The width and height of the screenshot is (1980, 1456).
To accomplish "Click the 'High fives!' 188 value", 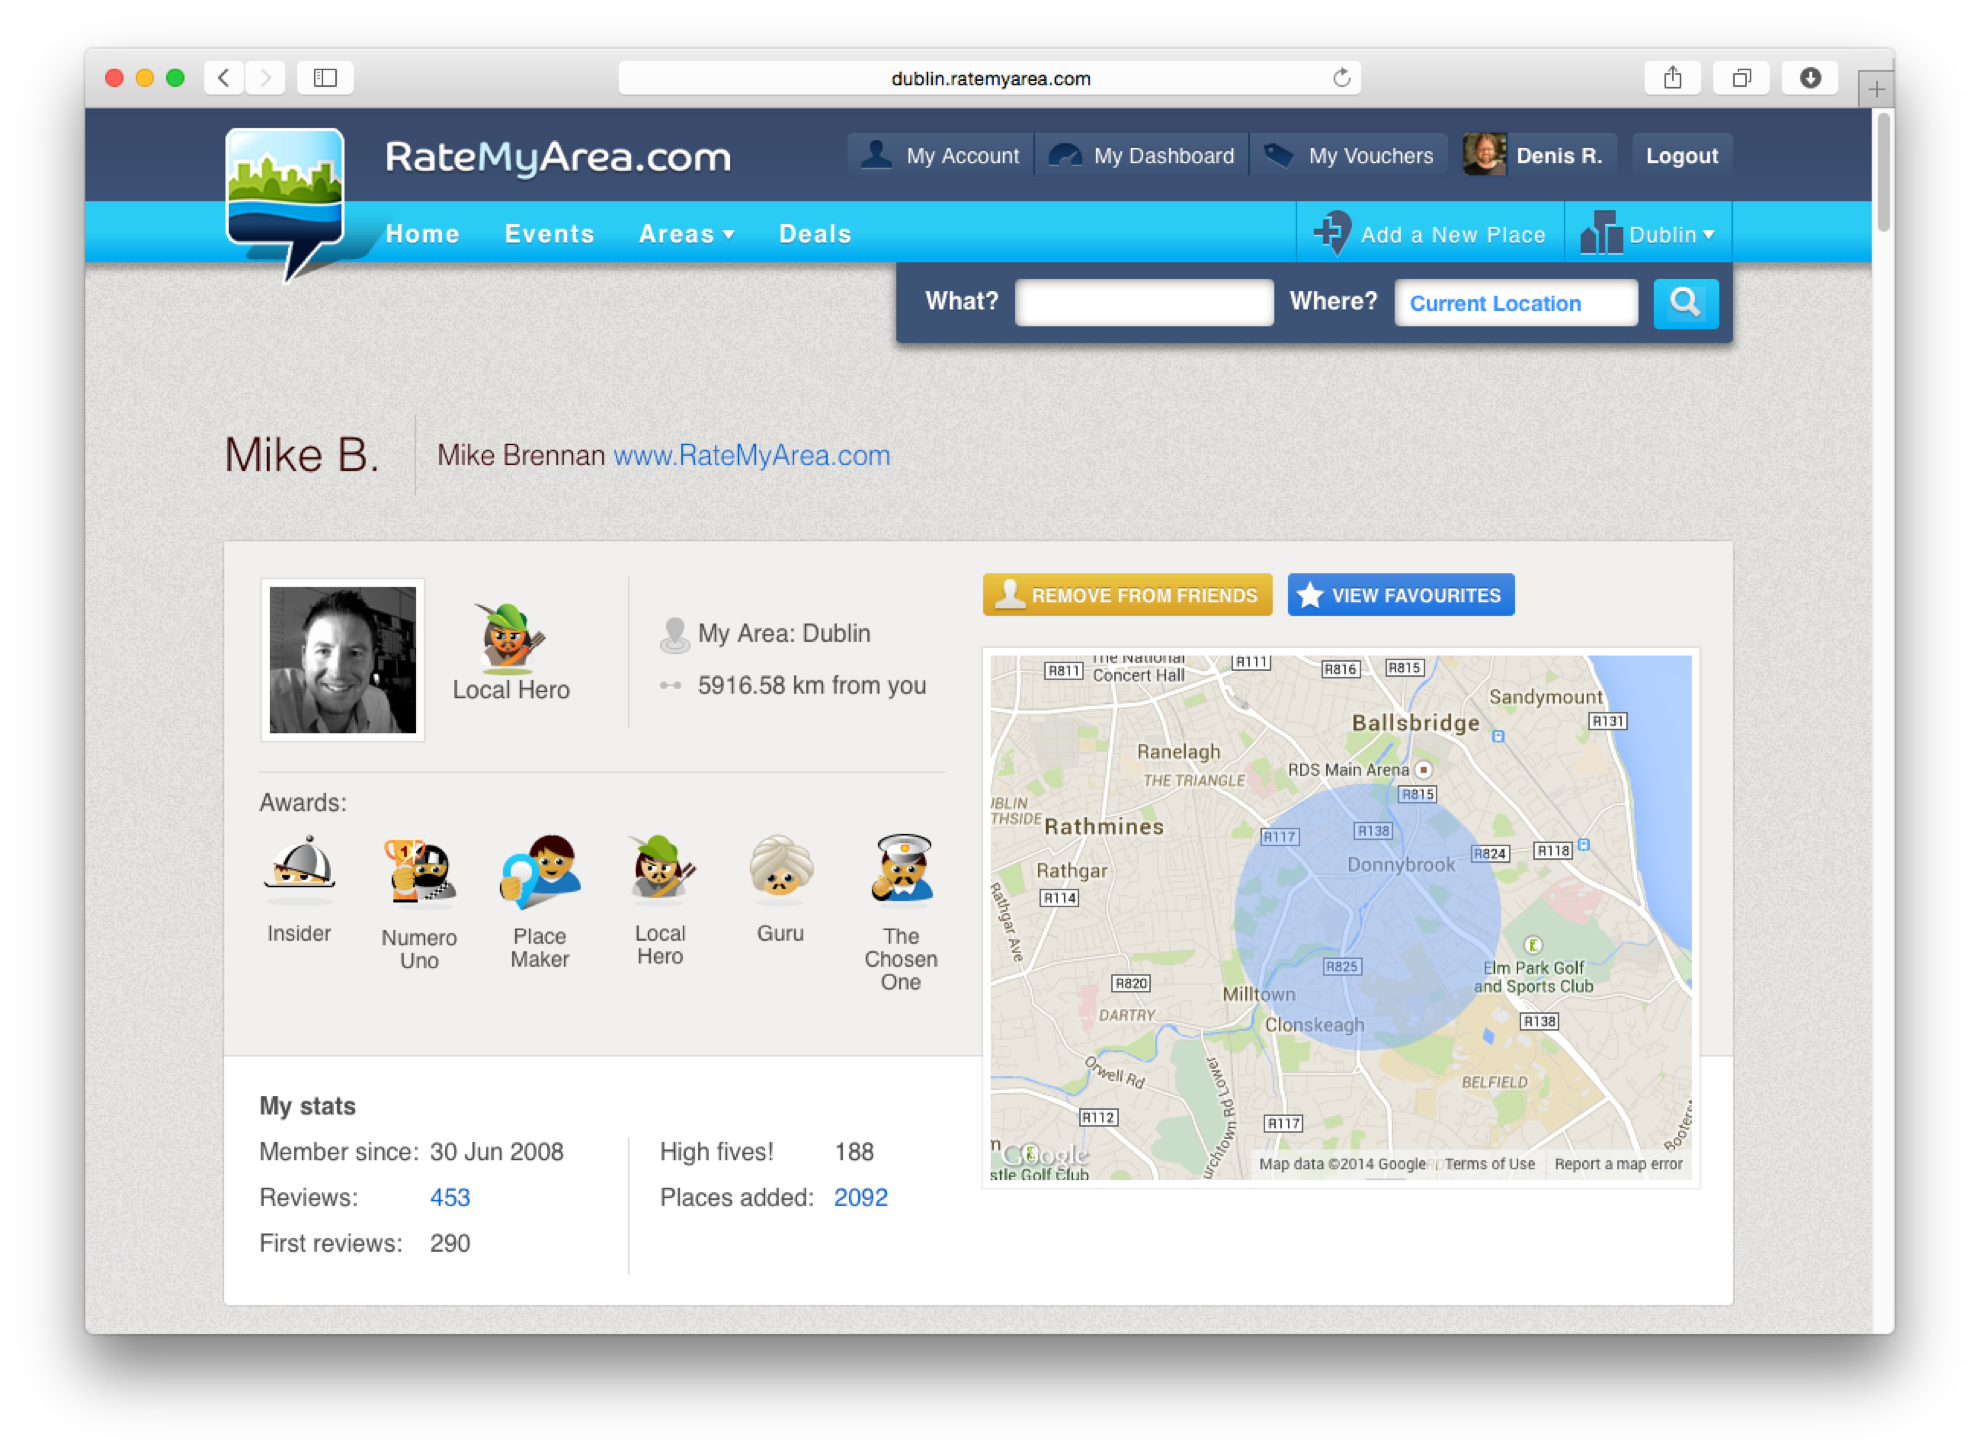I will [854, 1152].
